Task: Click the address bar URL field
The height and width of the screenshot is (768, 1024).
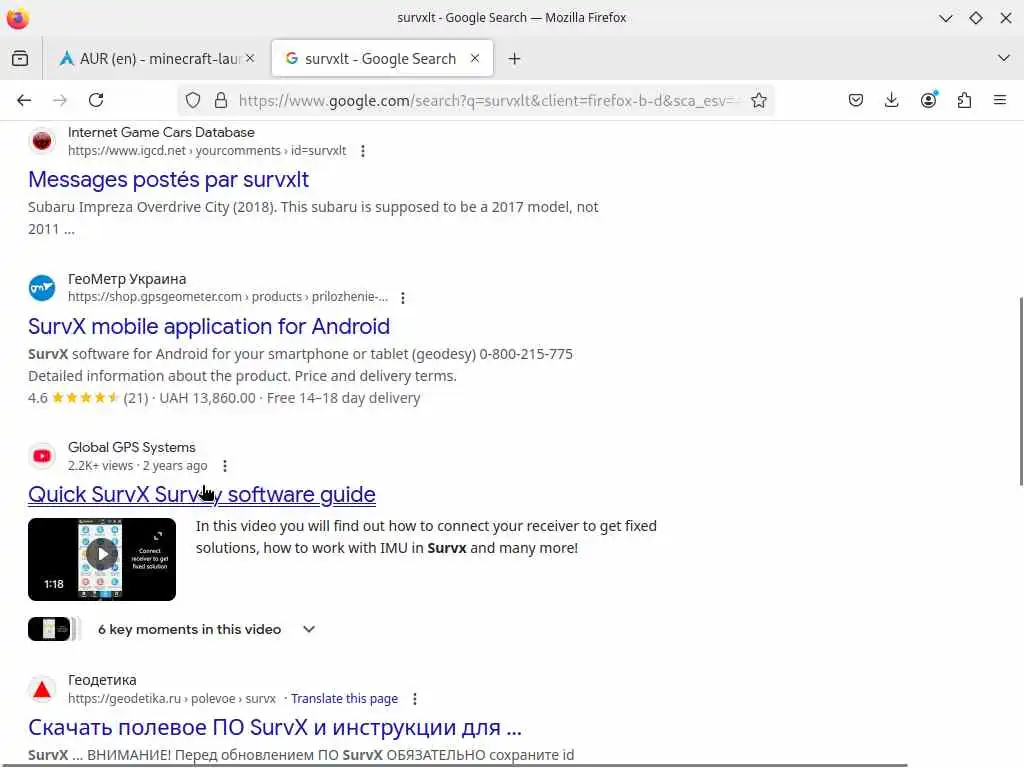Action: pyautogui.click(x=490, y=101)
